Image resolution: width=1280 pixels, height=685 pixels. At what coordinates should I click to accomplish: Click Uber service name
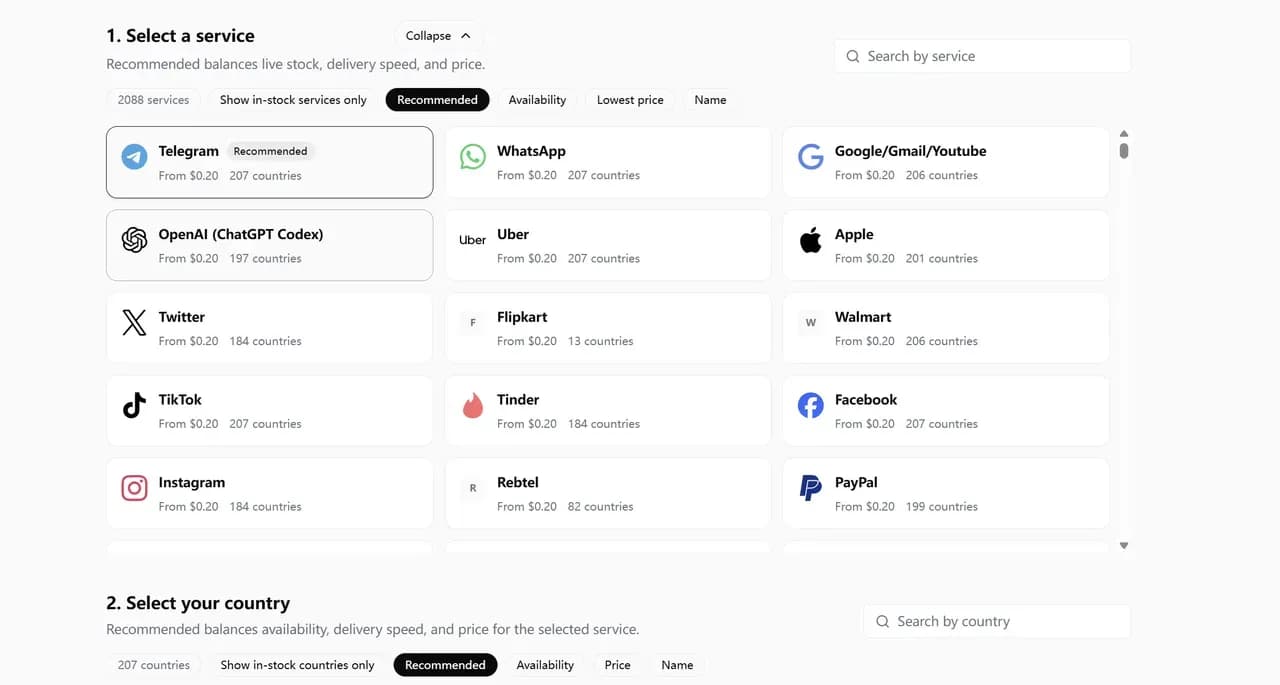click(x=513, y=234)
